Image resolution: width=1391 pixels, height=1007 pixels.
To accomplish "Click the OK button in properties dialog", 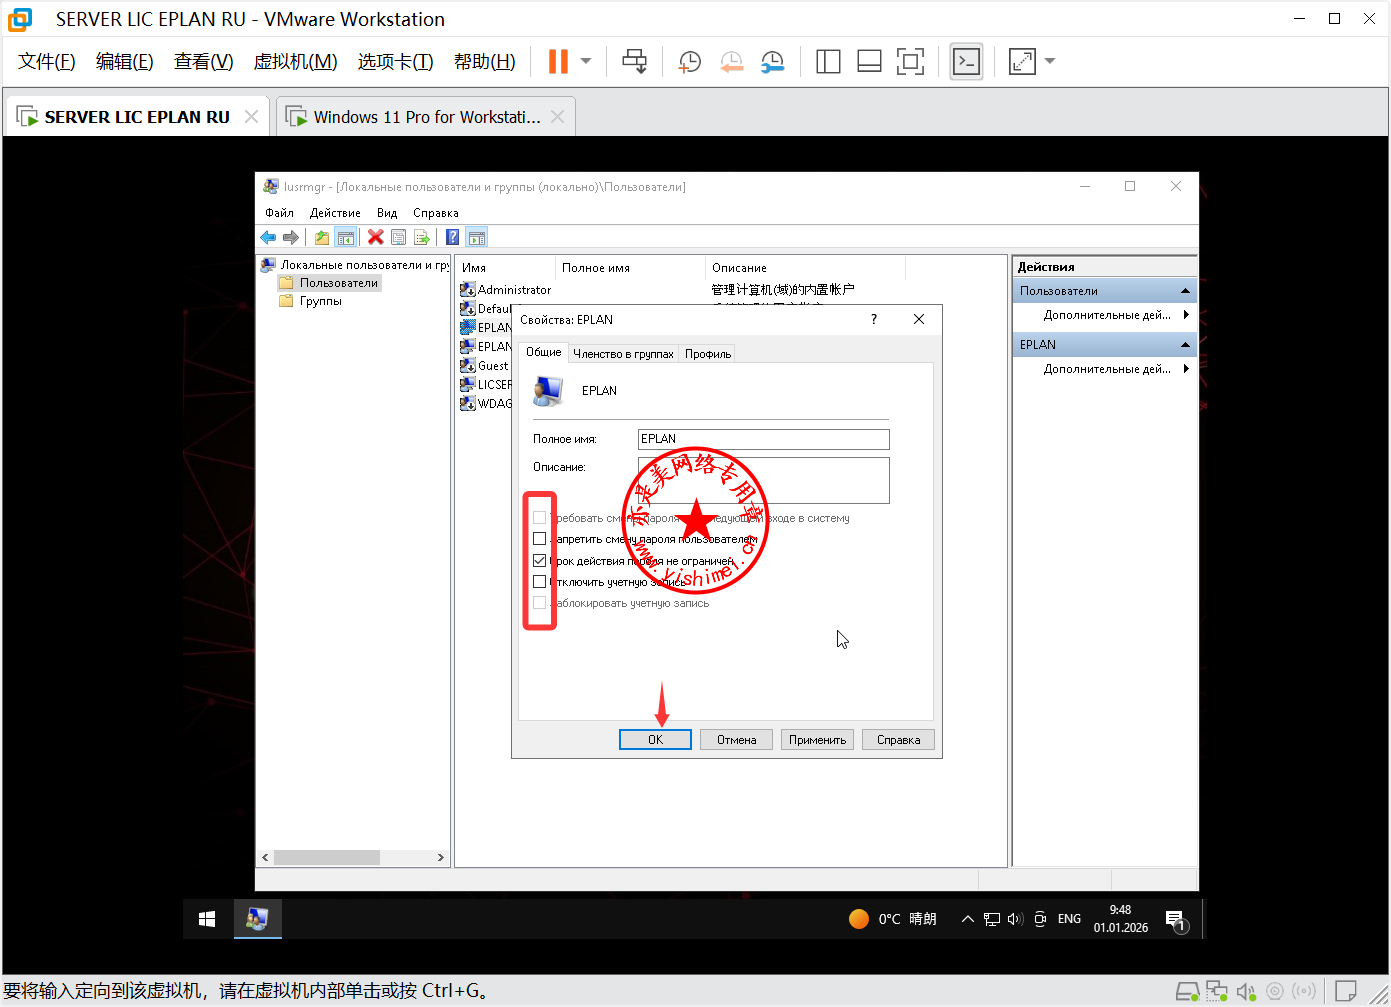I will (655, 740).
